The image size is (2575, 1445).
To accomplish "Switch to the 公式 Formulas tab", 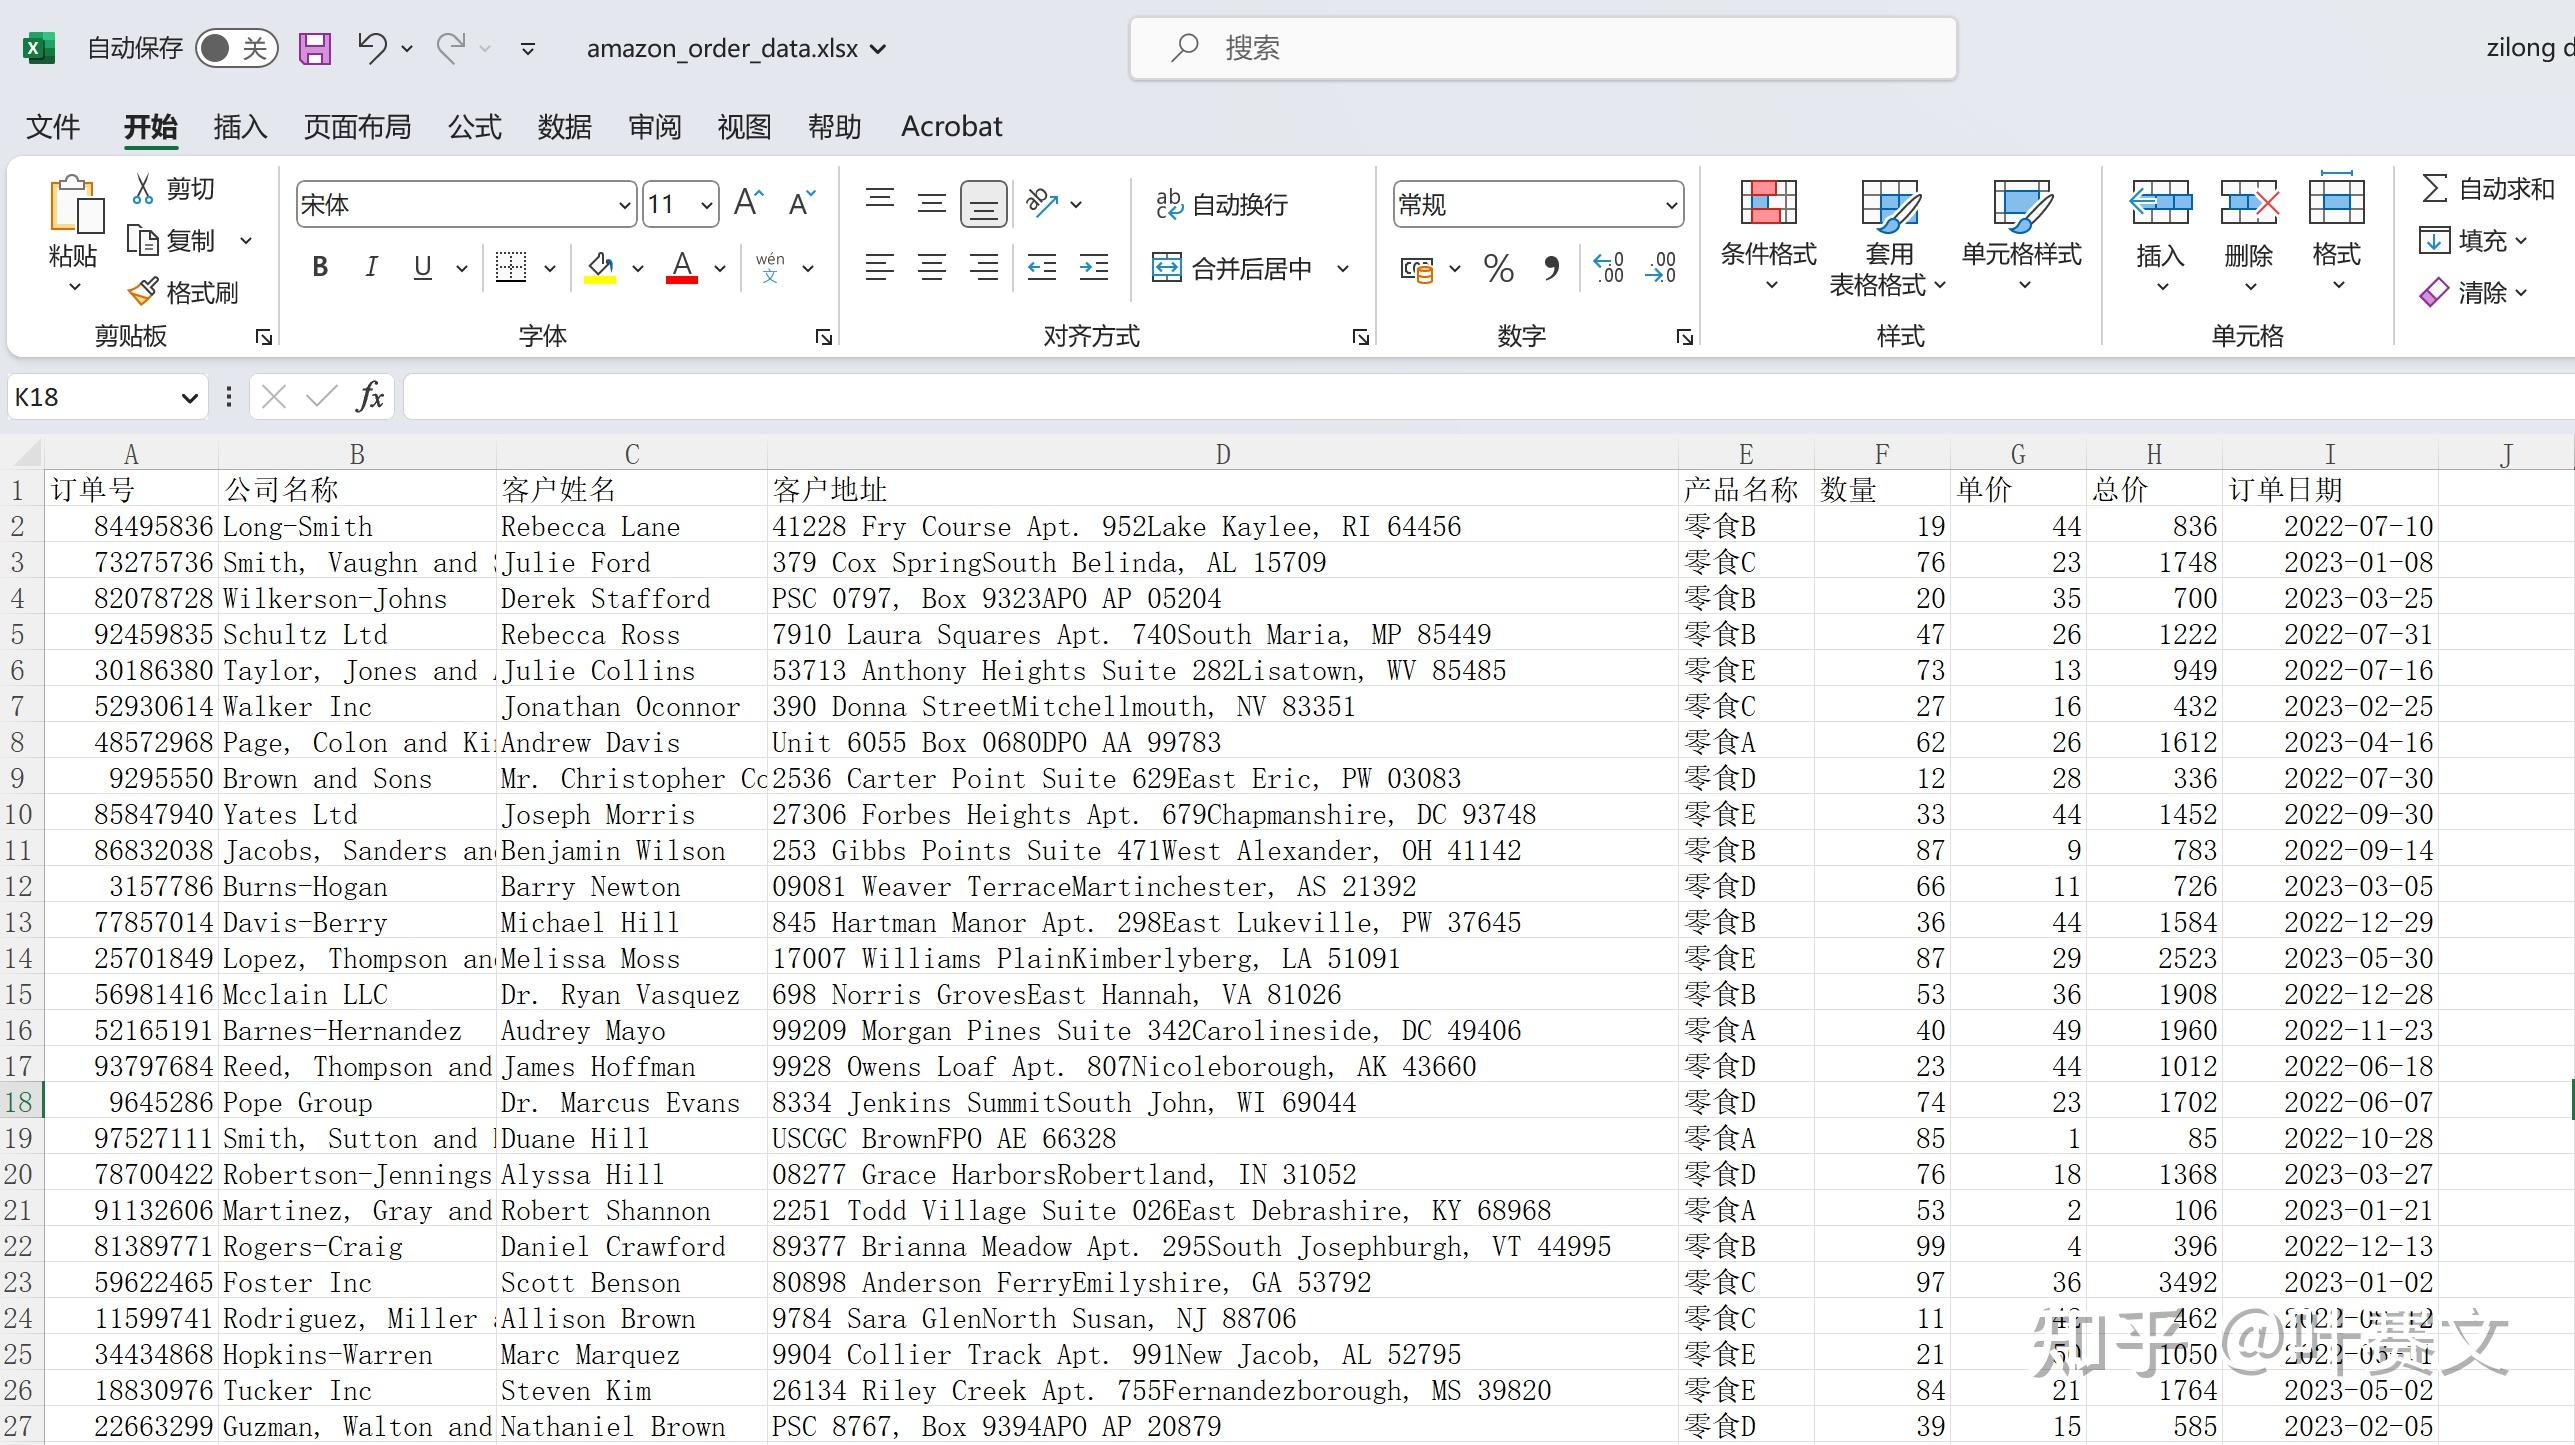I will [x=474, y=127].
